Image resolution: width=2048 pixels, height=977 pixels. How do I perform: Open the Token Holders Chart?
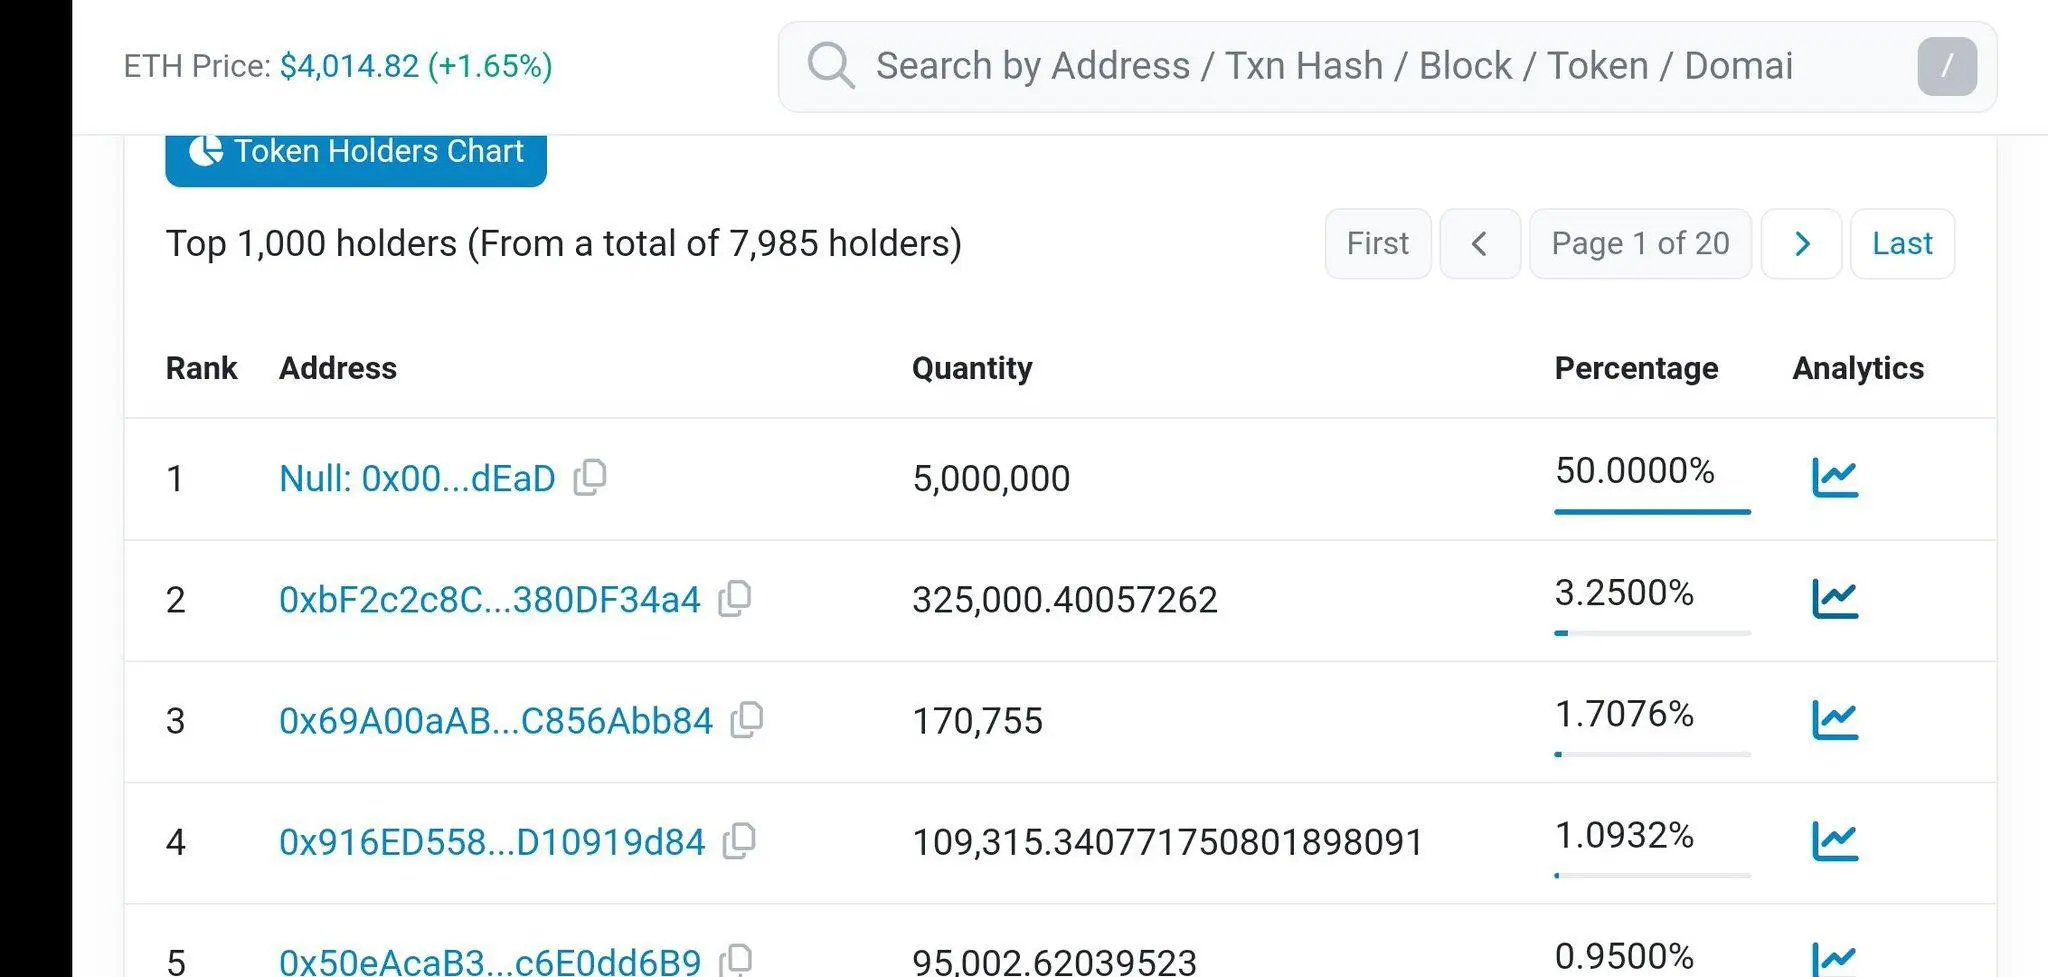356,153
